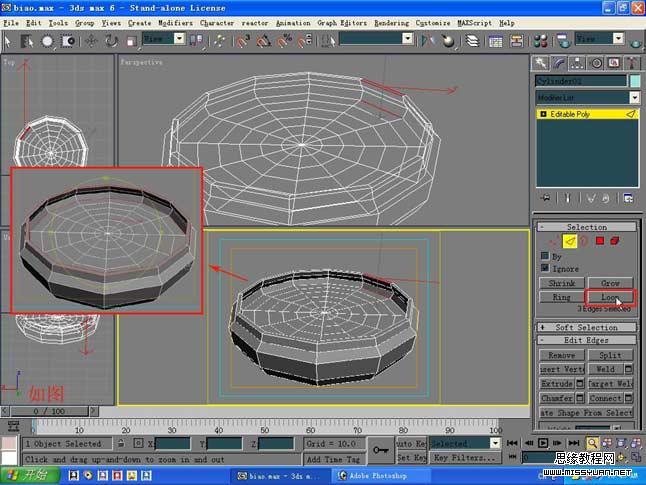Toggle the Spinner Snap icon
646x485 pixels.
[x=304, y=41]
